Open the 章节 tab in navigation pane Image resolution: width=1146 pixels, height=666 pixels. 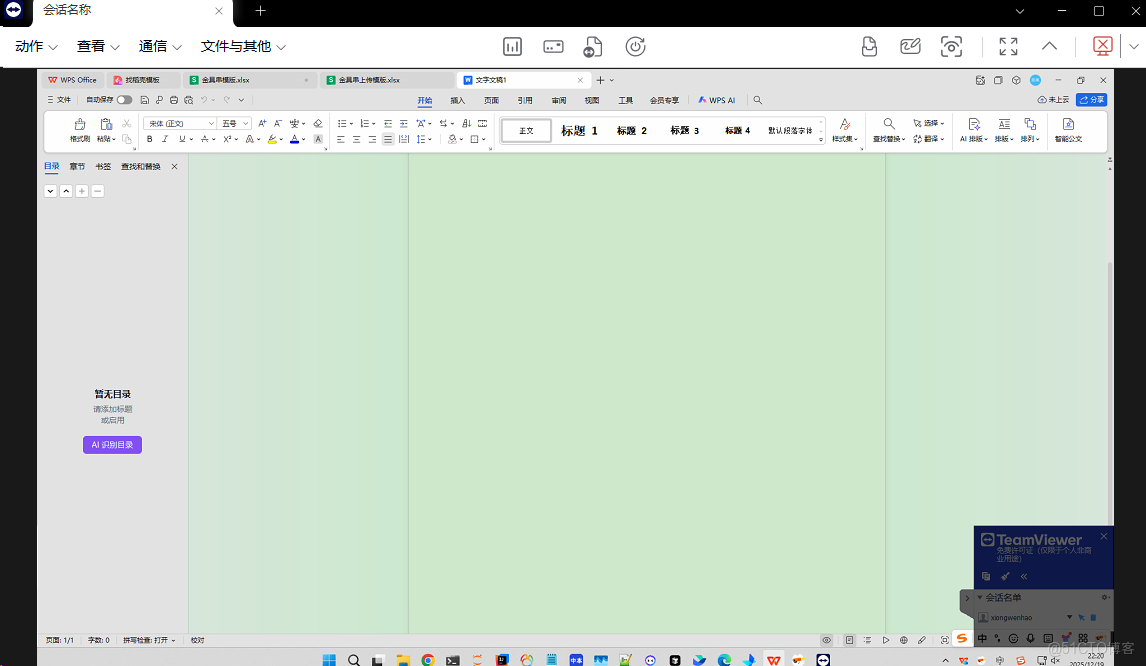click(77, 166)
